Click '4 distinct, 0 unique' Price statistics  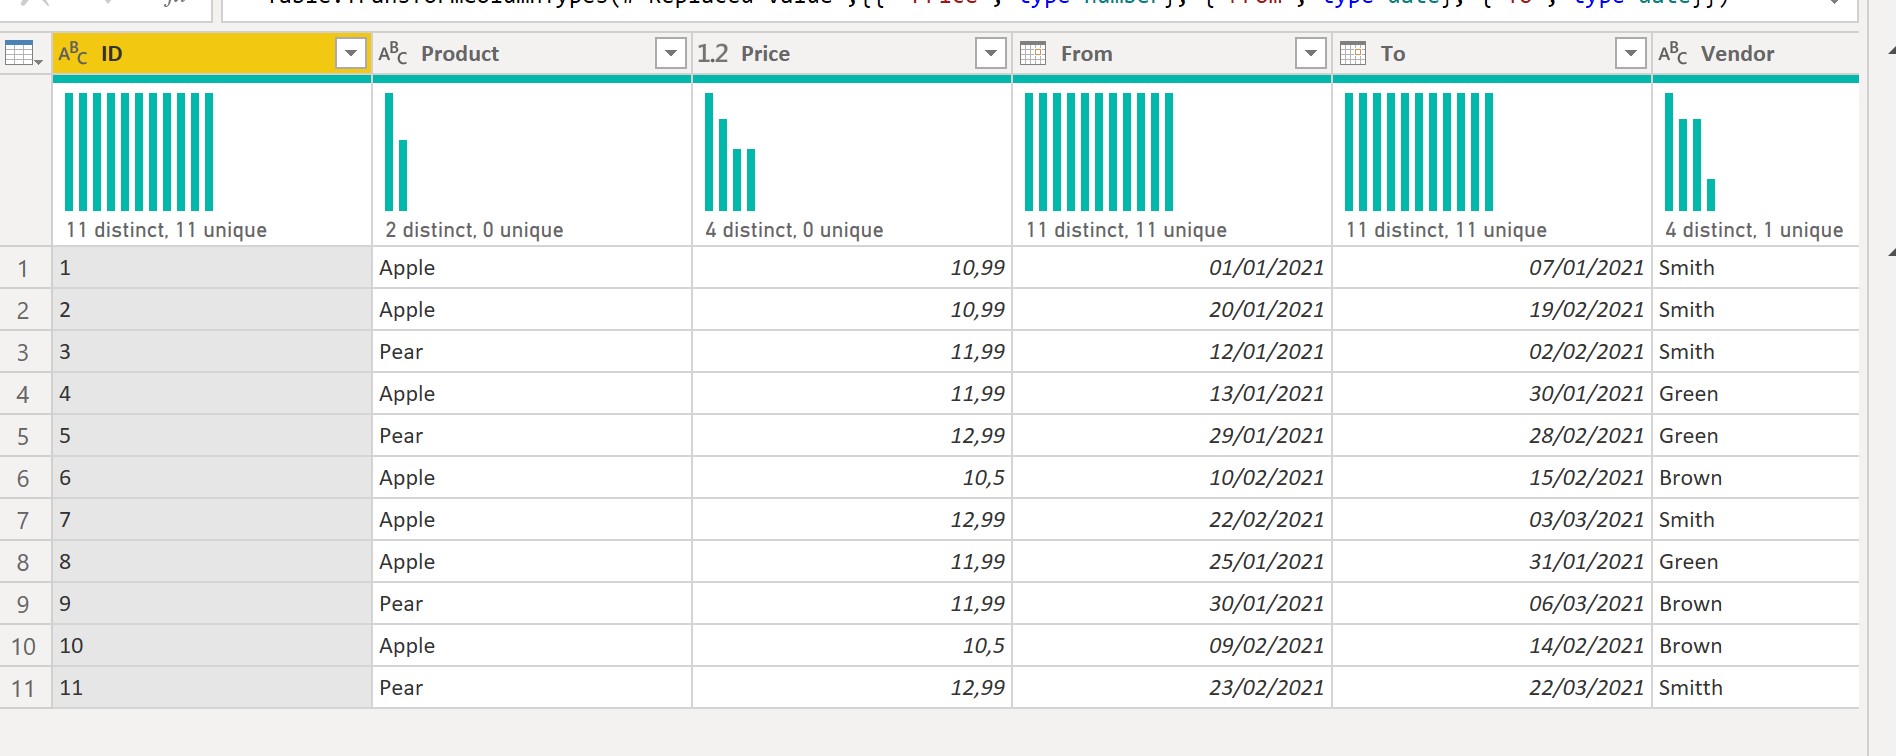[794, 230]
